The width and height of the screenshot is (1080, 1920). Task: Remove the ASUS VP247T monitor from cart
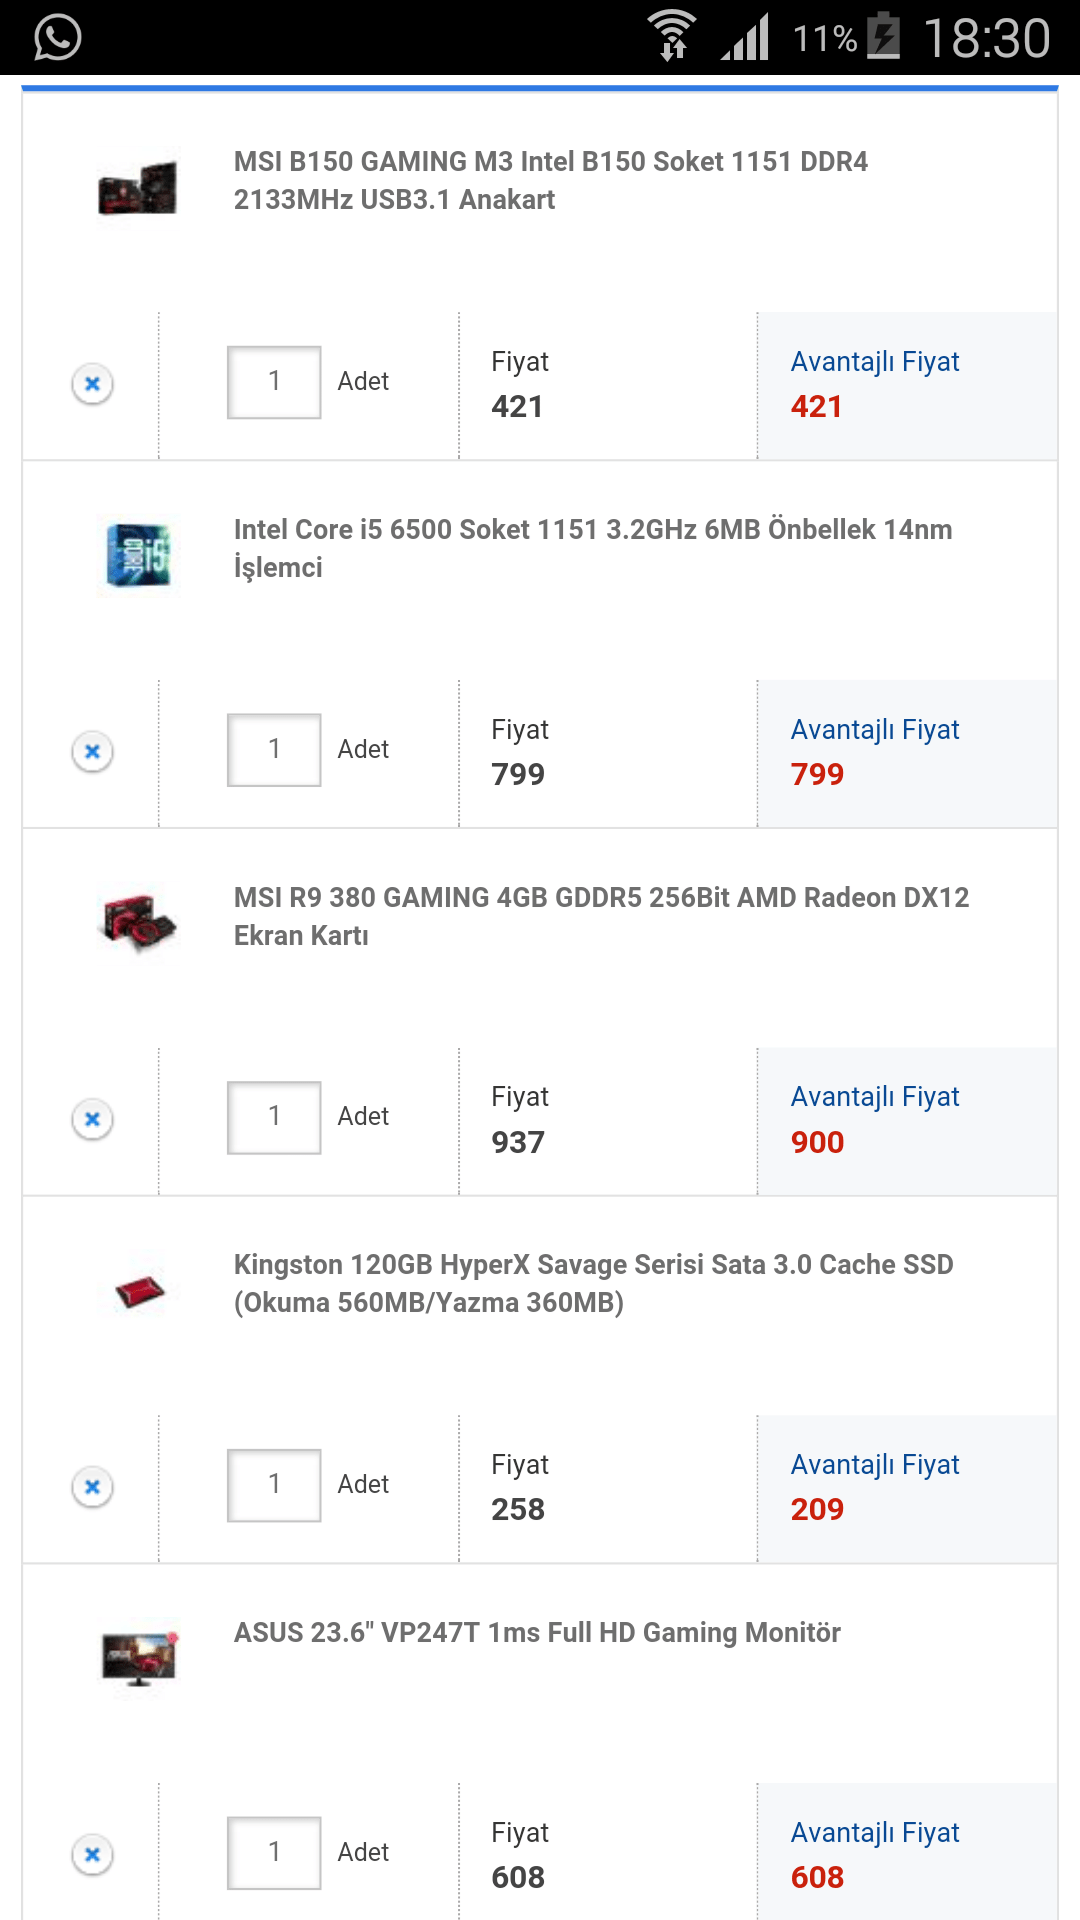click(91, 1852)
